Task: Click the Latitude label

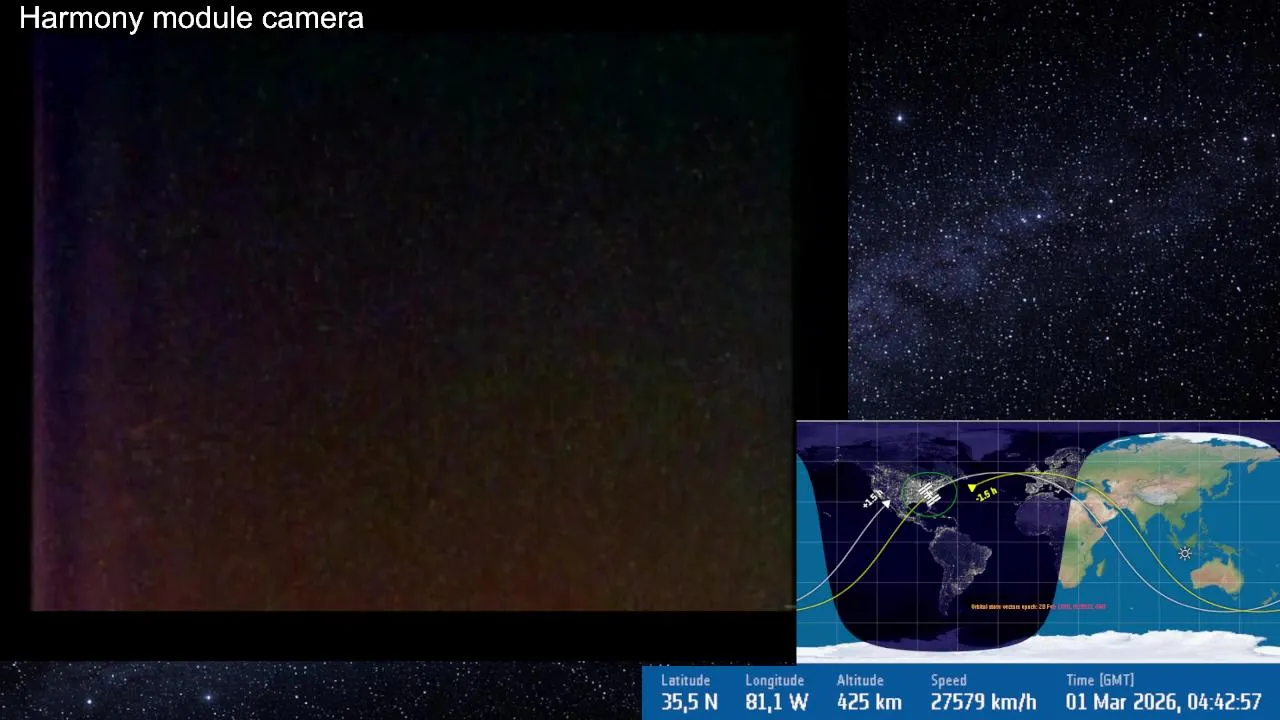Action: [685, 681]
